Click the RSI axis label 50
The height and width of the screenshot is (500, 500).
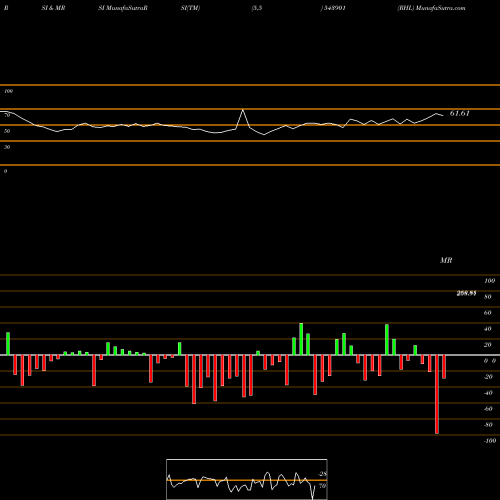click(x=7, y=131)
